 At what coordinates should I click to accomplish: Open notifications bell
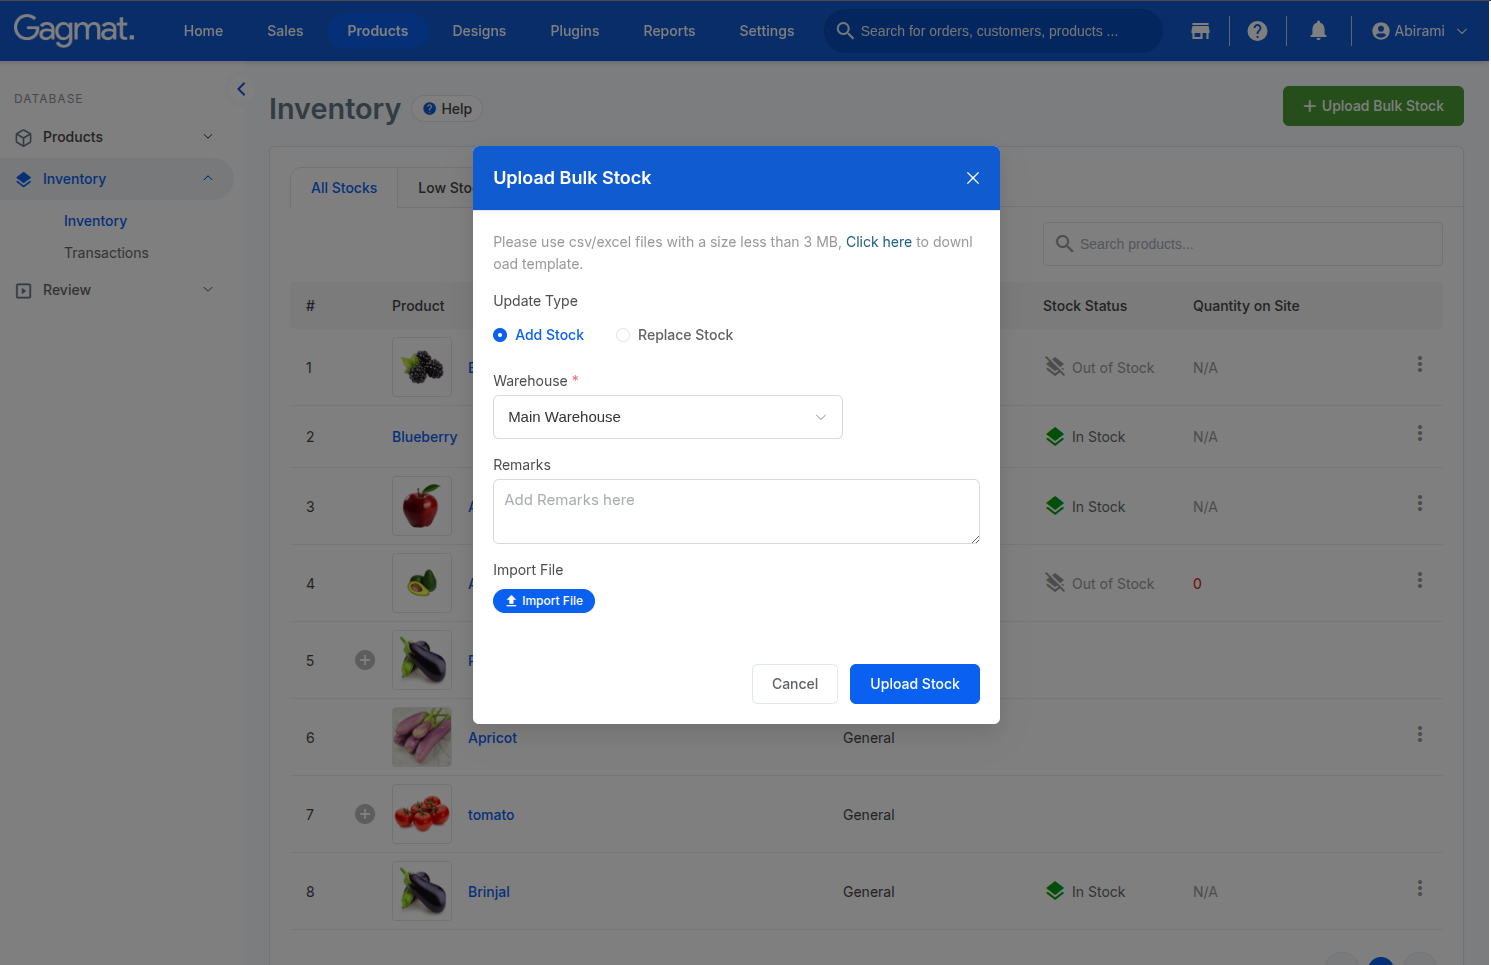[1318, 31]
